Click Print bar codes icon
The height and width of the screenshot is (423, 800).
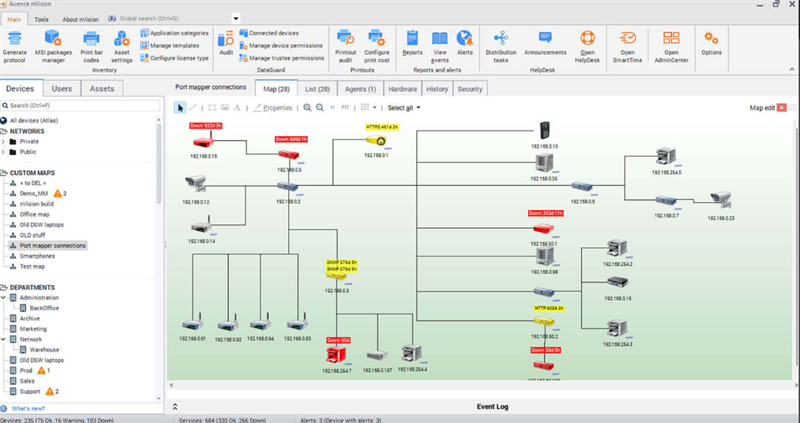(91, 39)
